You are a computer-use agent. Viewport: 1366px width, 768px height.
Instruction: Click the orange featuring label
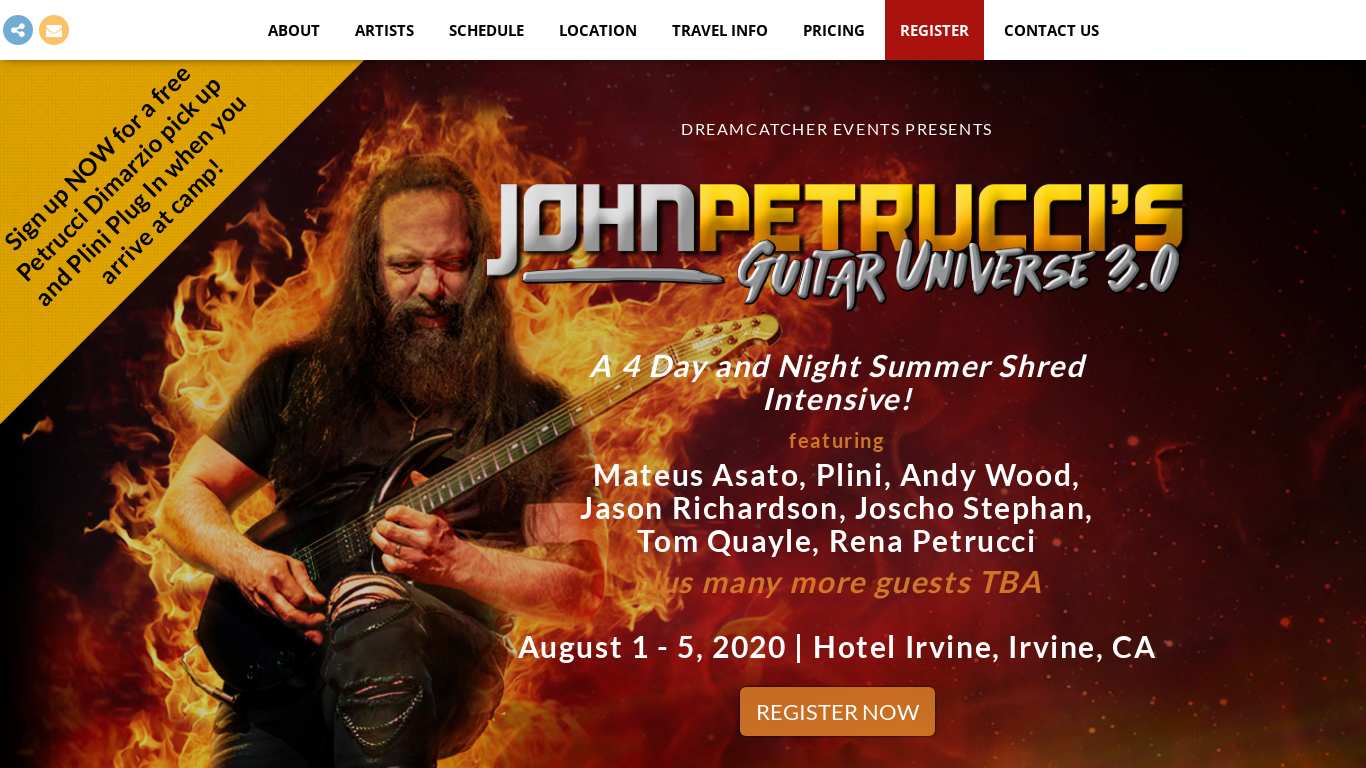tap(837, 441)
